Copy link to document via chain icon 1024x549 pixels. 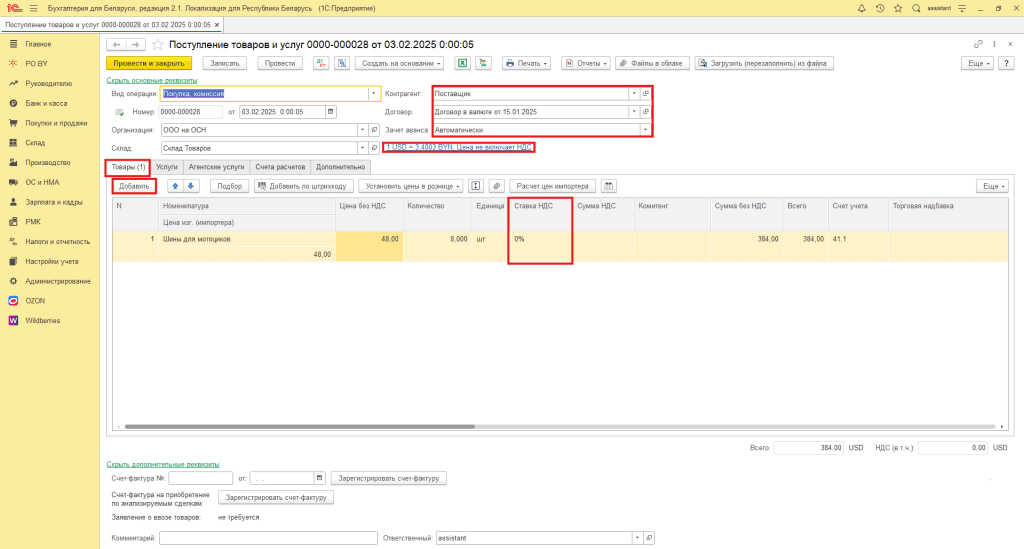coord(978,44)
